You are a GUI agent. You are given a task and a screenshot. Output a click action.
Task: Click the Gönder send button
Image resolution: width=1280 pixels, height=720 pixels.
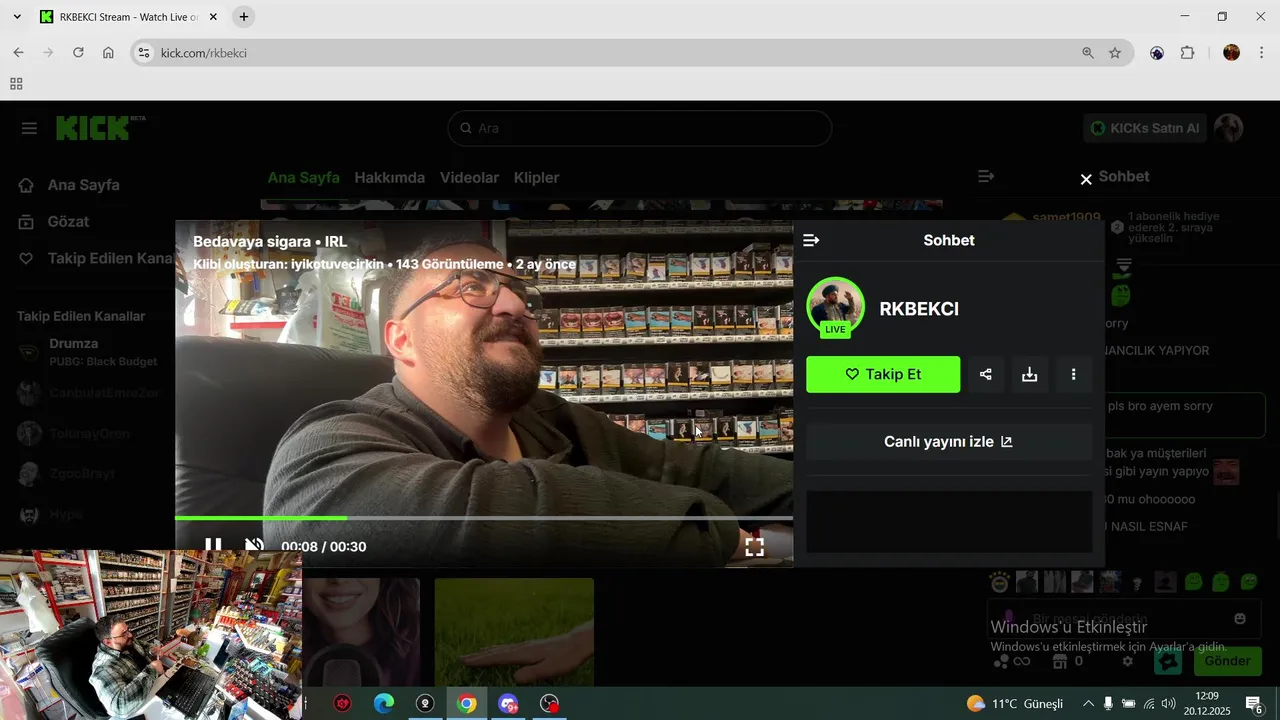[x=1227, y=661]
